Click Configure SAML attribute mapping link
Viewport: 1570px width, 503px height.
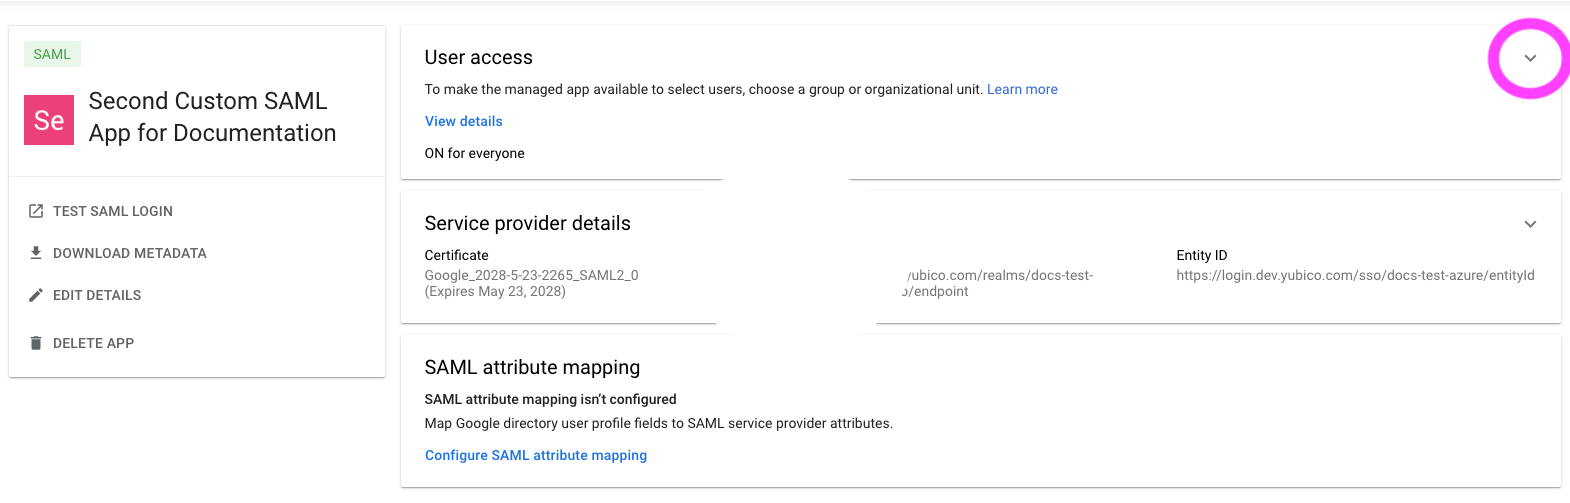tap(535, 455)
